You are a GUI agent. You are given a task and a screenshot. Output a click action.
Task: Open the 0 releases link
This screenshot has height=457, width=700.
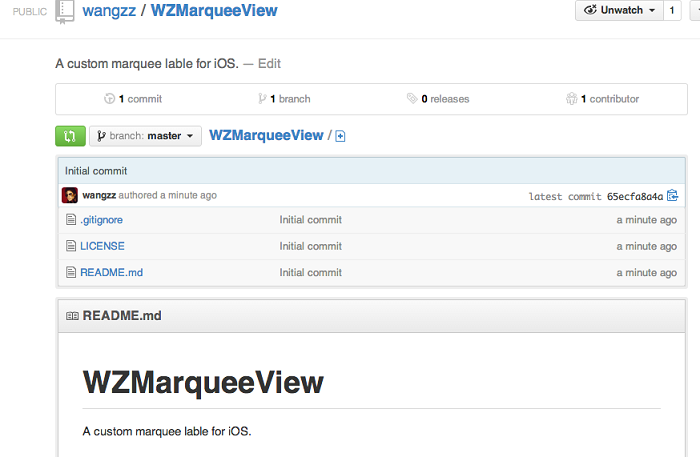click(x=445, y=99)
